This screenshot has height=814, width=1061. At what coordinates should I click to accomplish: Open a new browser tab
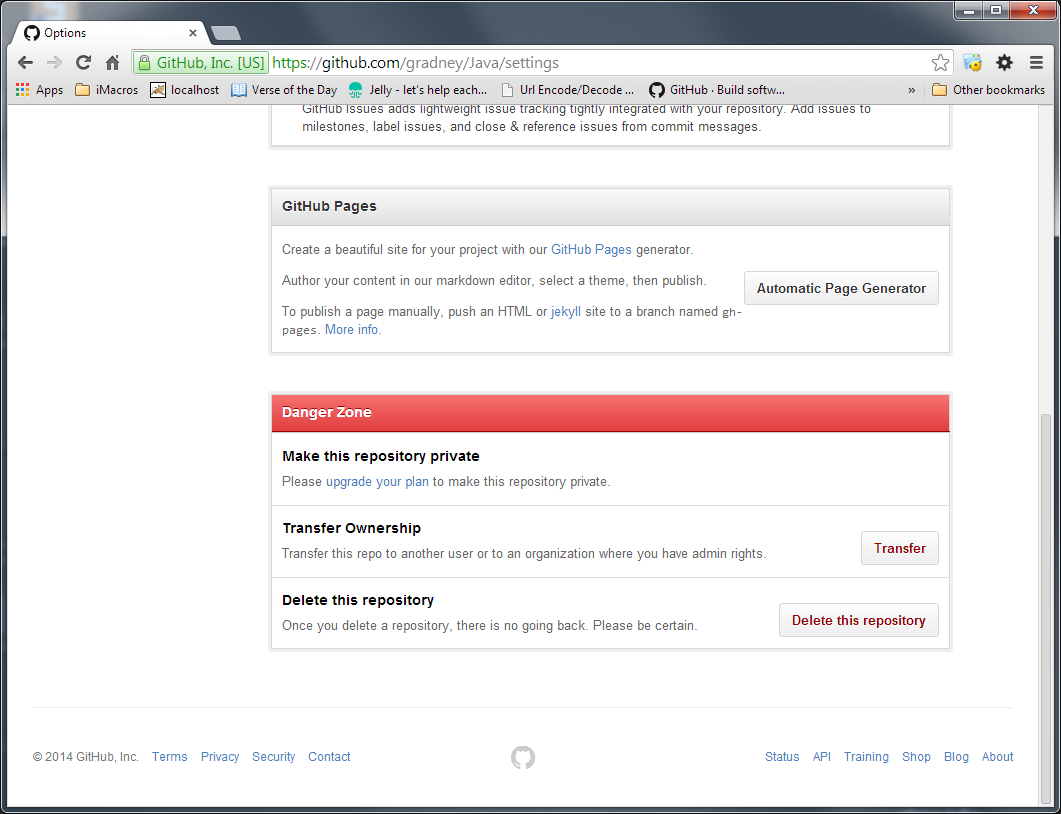225,31
